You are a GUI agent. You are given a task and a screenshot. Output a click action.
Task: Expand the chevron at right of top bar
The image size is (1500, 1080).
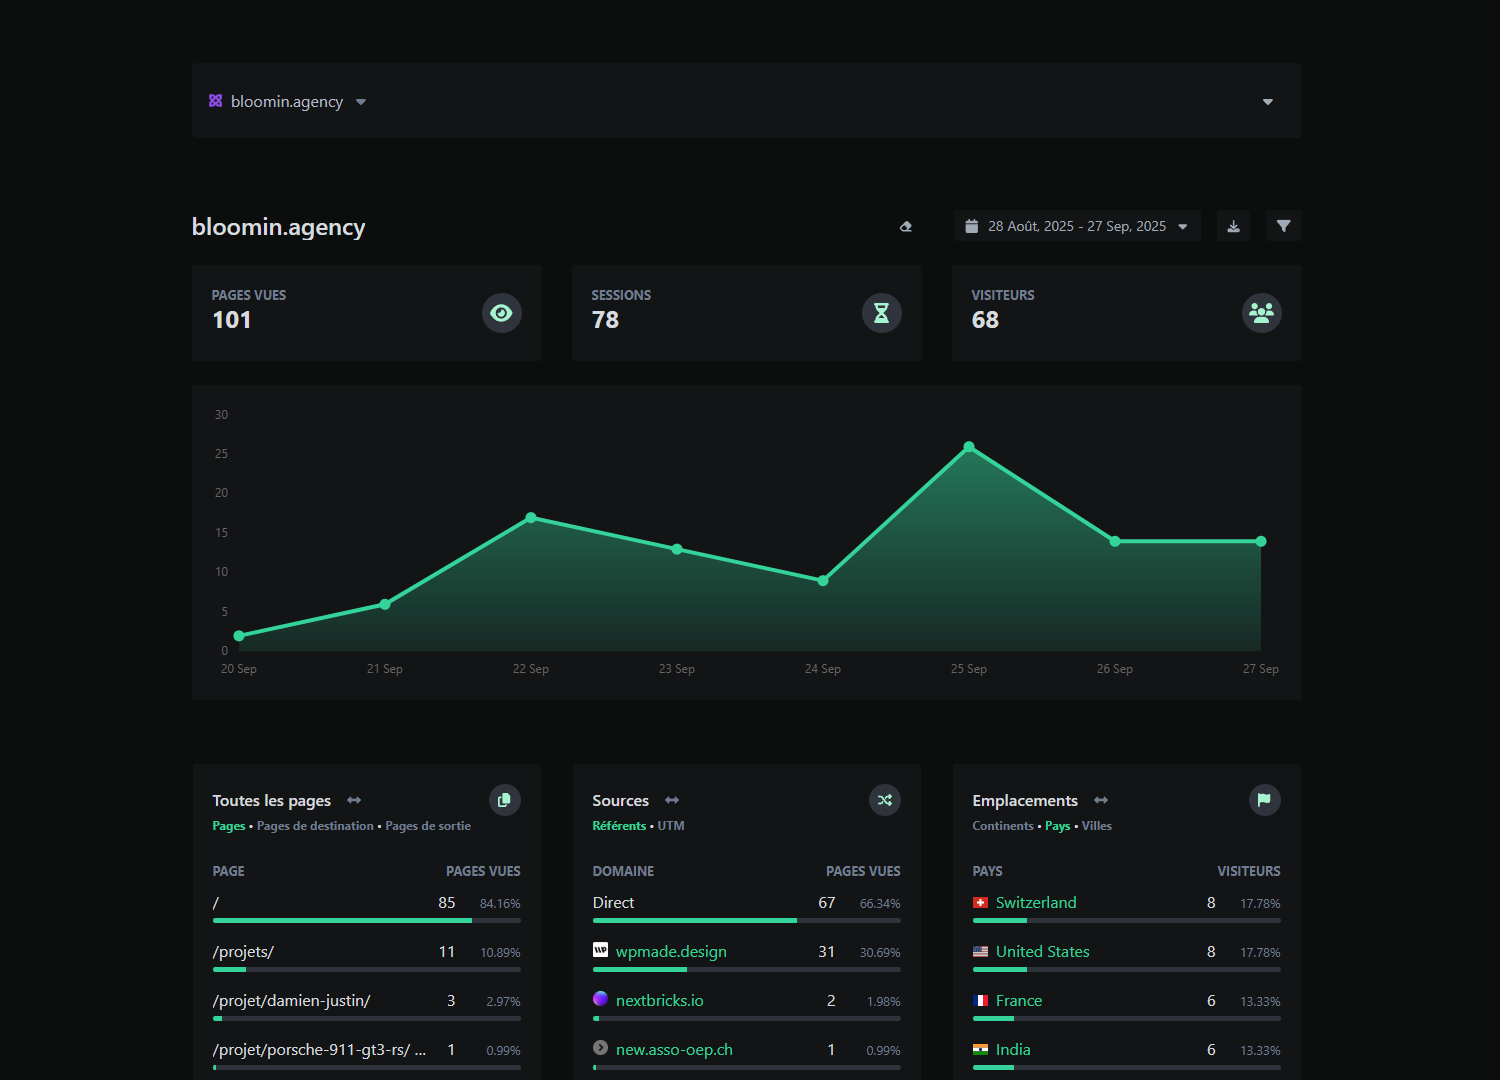tap(1267, 102)
